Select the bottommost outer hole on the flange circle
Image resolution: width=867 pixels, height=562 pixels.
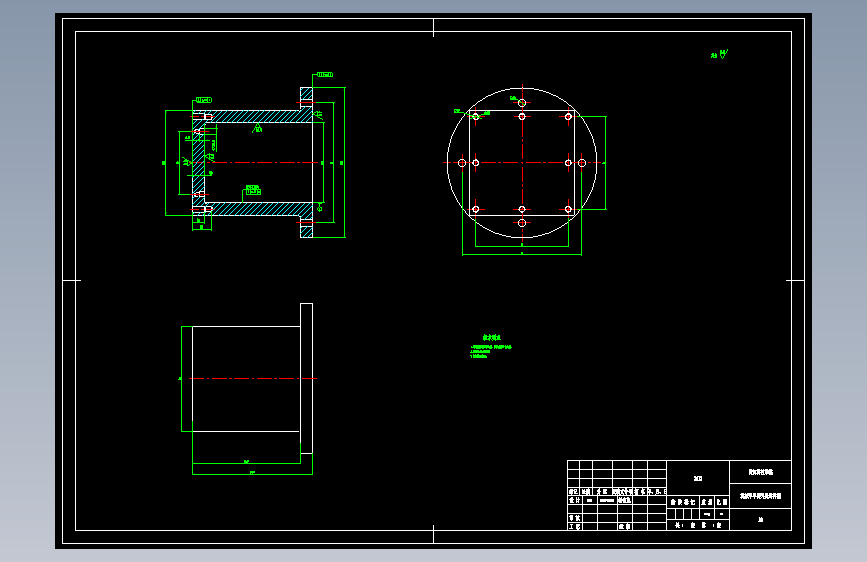click(x=522, y=223)
